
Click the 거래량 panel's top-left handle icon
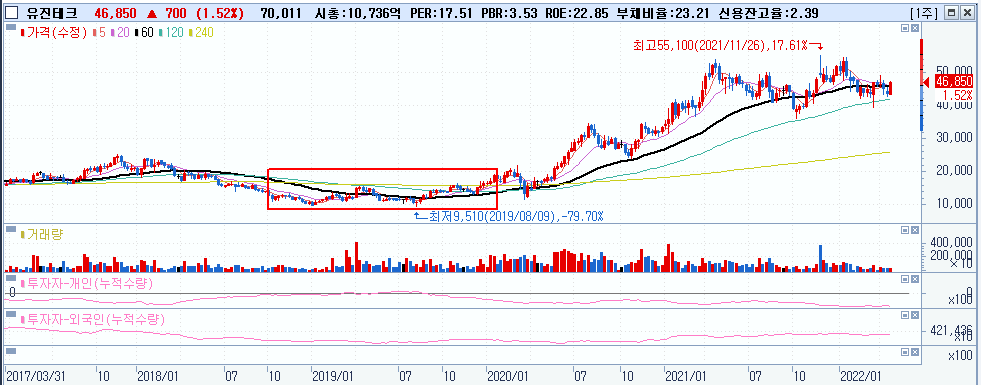(x=10, y=230)
